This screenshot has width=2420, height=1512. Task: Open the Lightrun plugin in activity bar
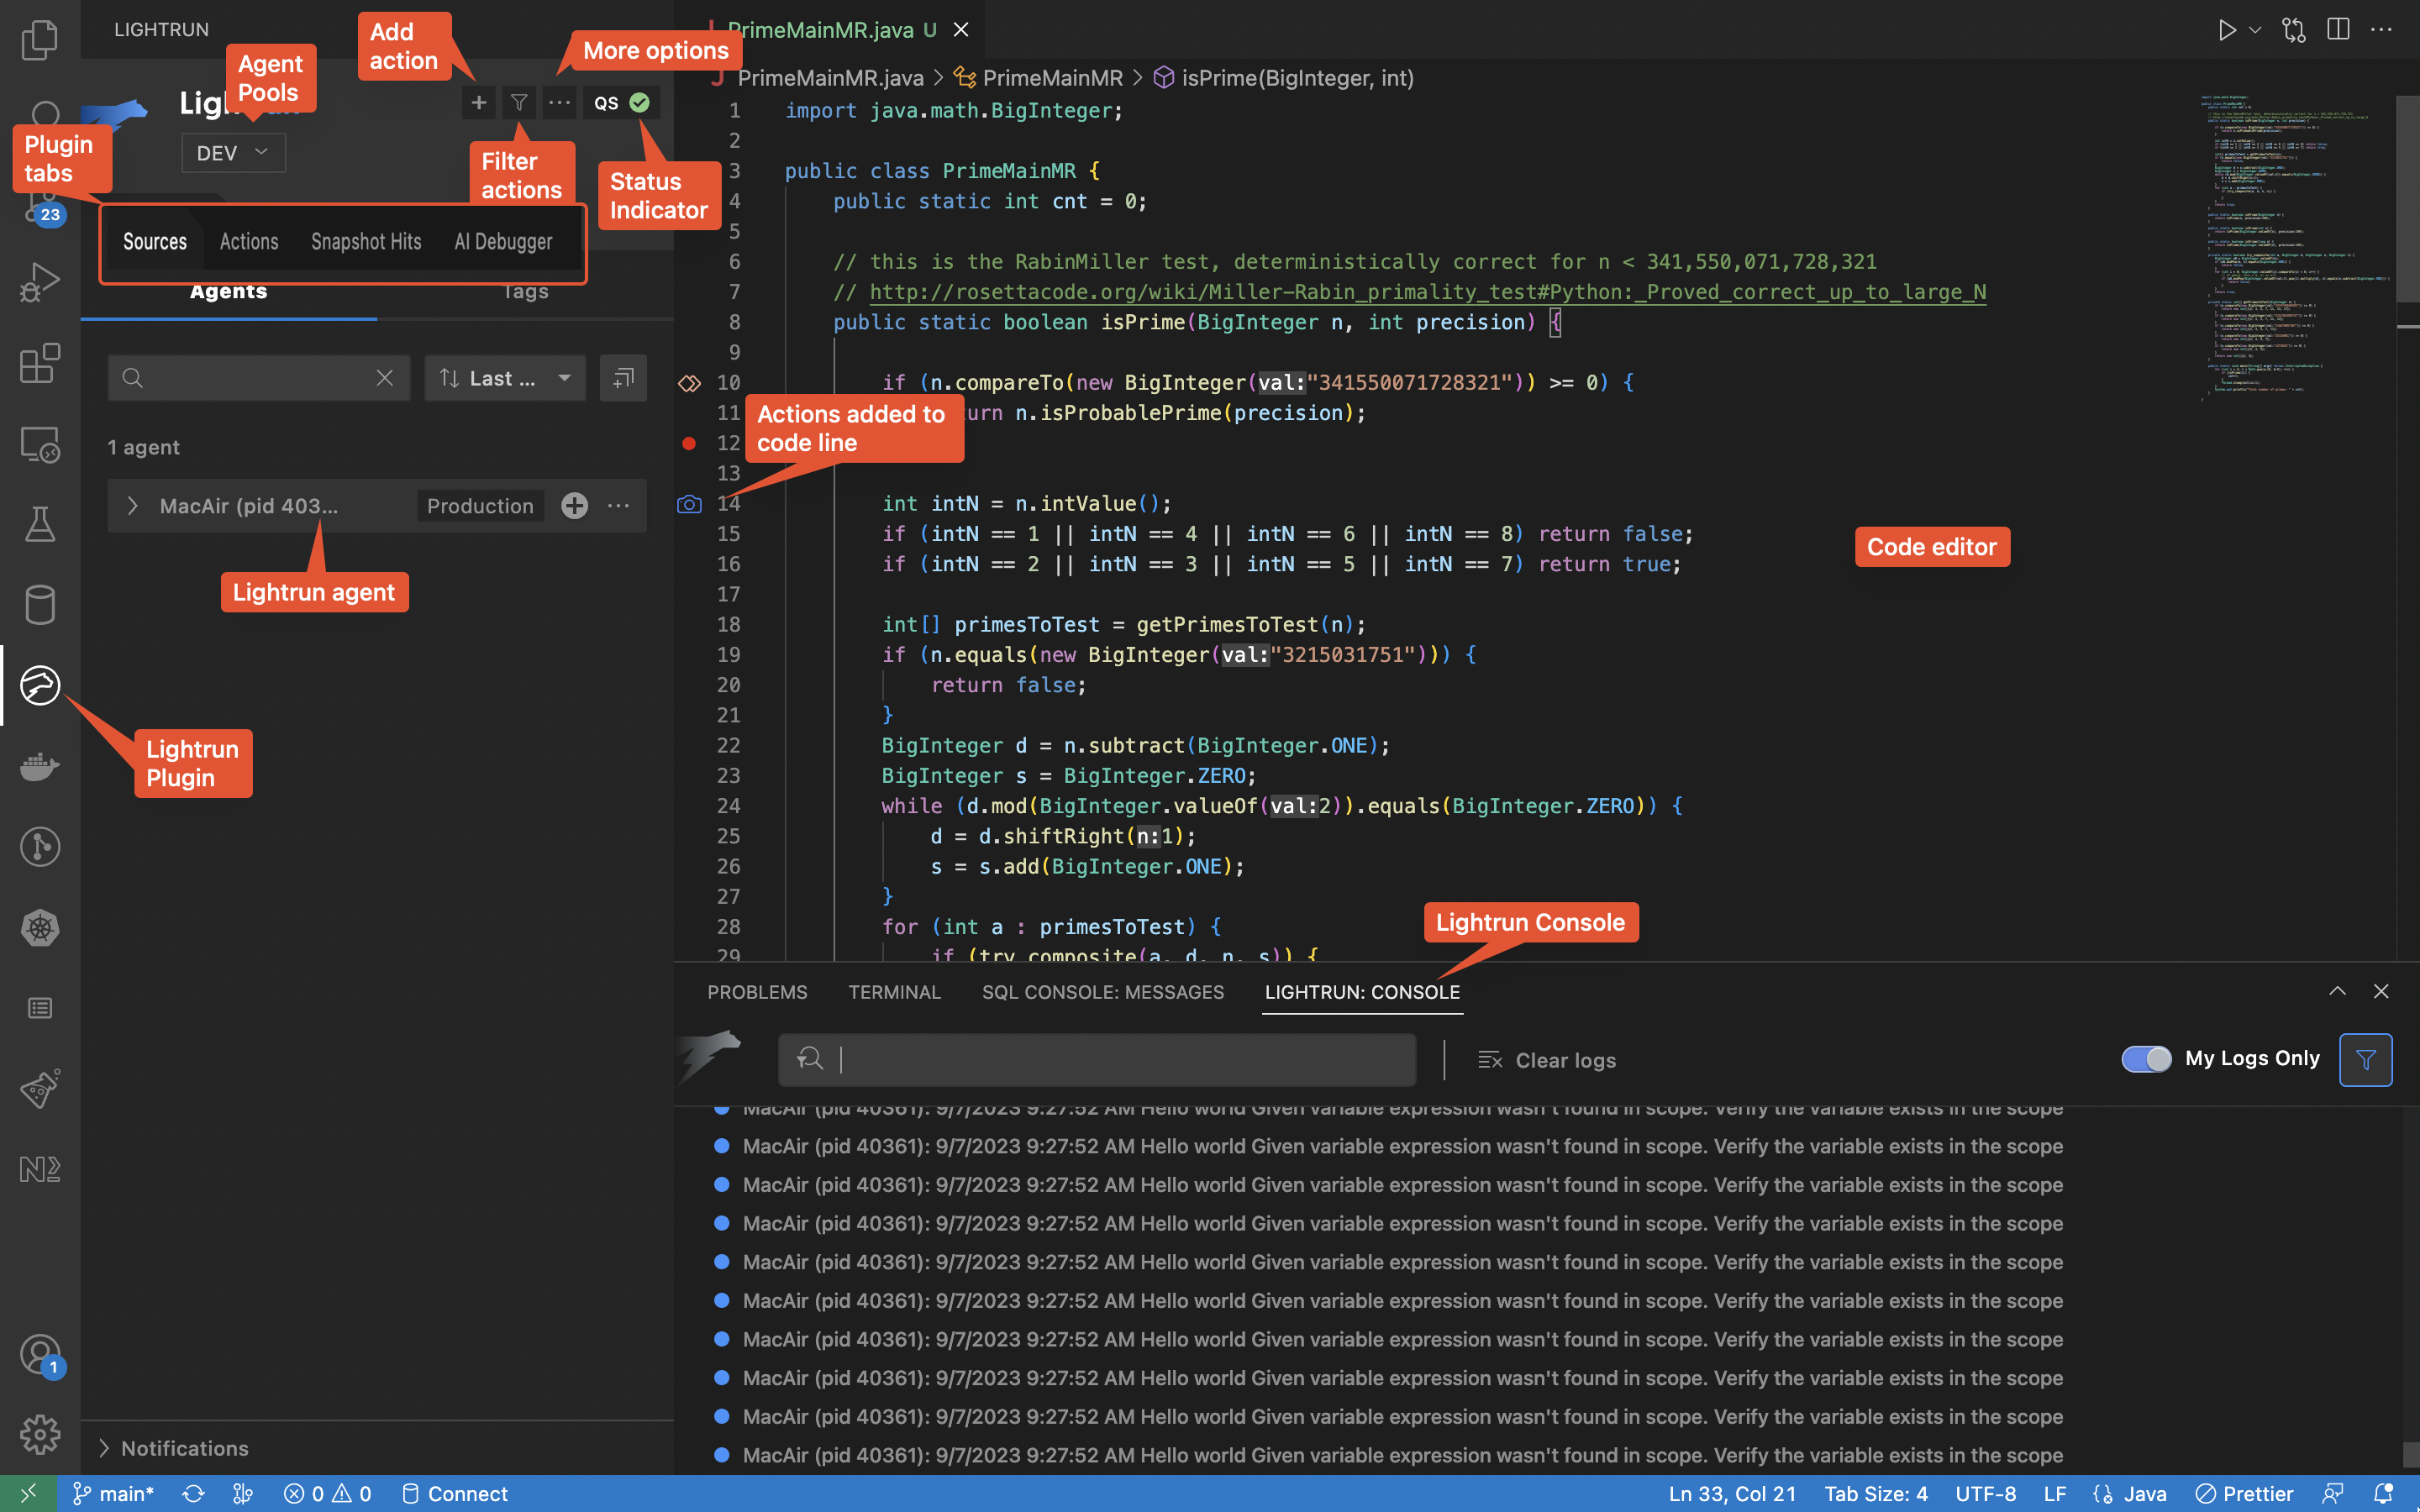[40, 686]
